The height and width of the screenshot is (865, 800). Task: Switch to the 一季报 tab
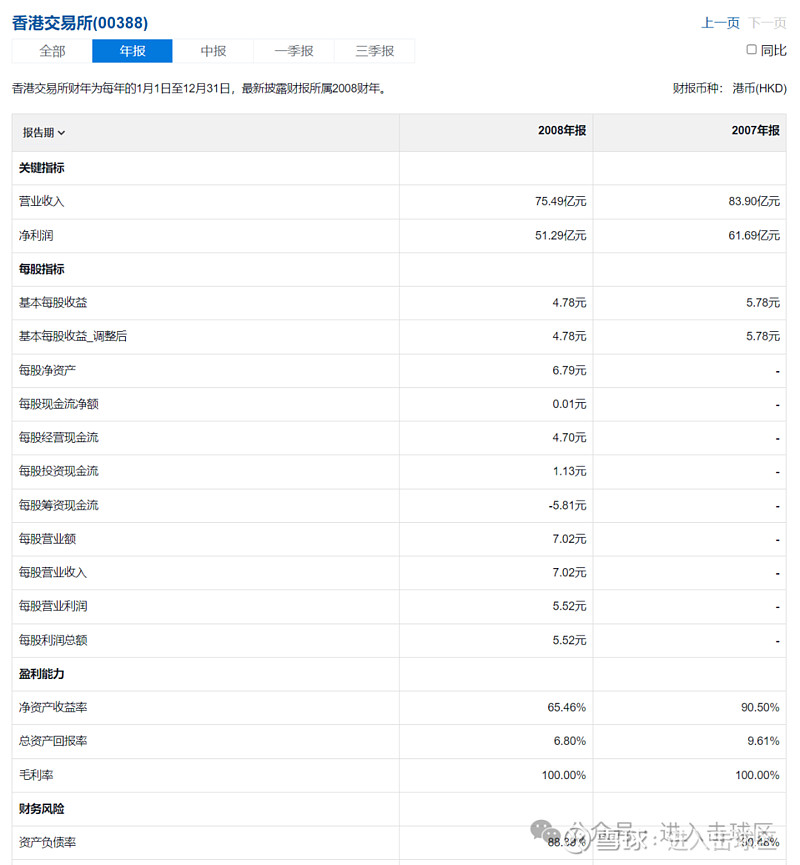294,51
